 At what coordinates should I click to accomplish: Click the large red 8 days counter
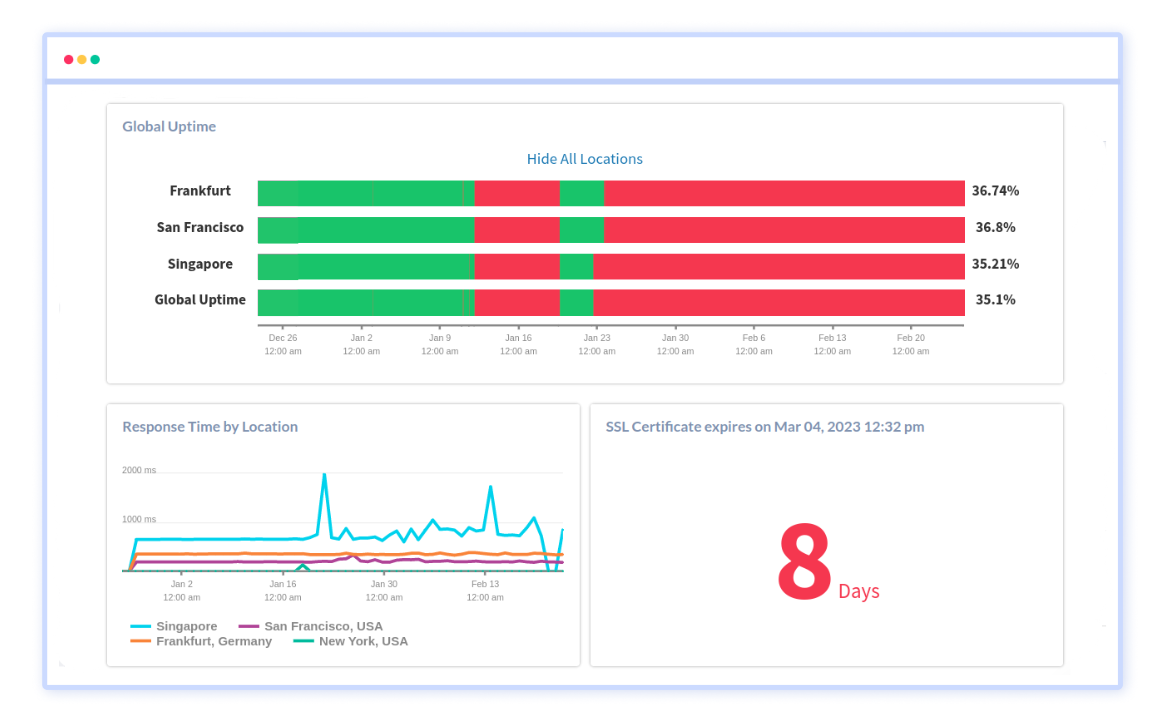(x=828, y=563)
